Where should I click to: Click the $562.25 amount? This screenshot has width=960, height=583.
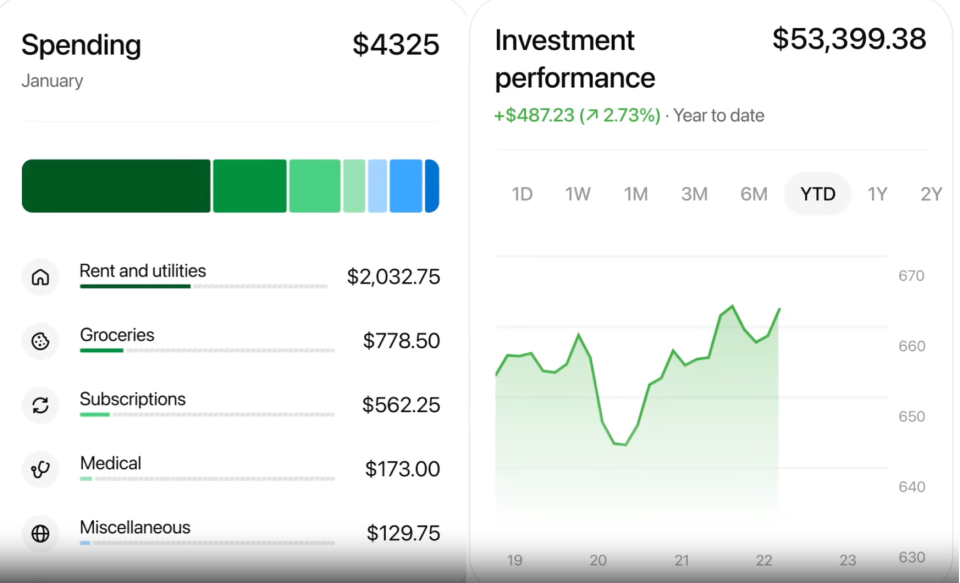401,405
